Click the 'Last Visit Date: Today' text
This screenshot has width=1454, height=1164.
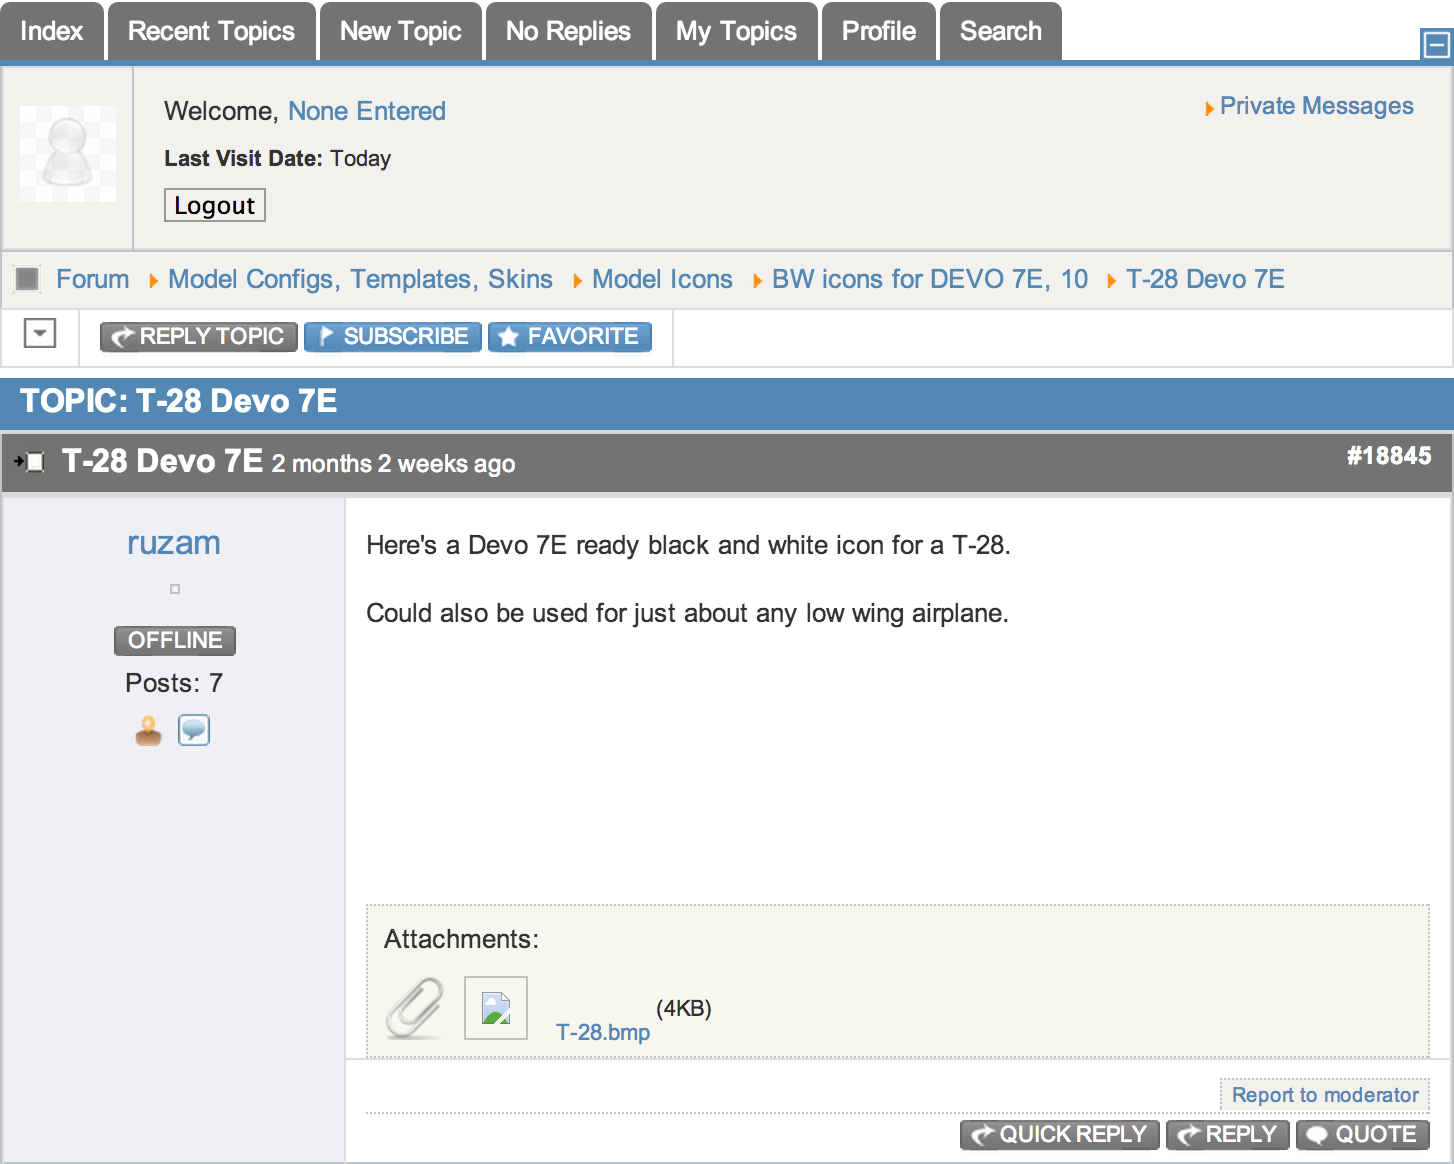click(x=278, y=158)
